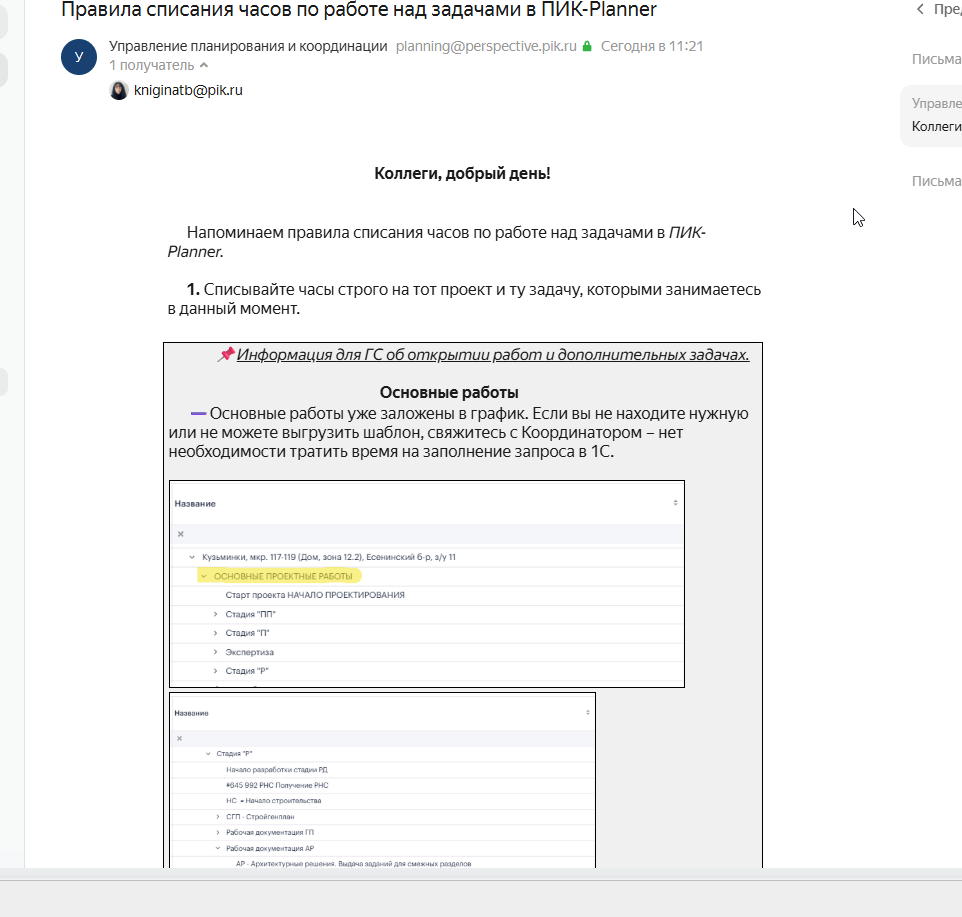Expand Стадия "Р" in first table
This screenshot has height=917, width=962.
pos(215,671)
